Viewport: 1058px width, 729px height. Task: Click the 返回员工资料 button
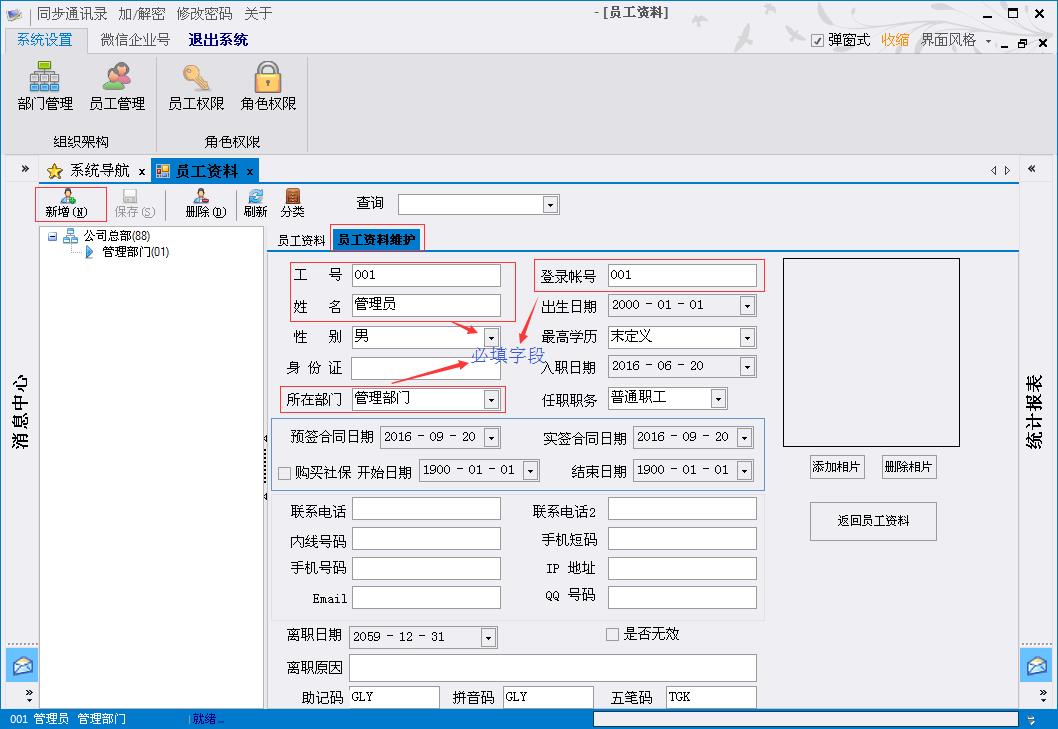point(873,521)
